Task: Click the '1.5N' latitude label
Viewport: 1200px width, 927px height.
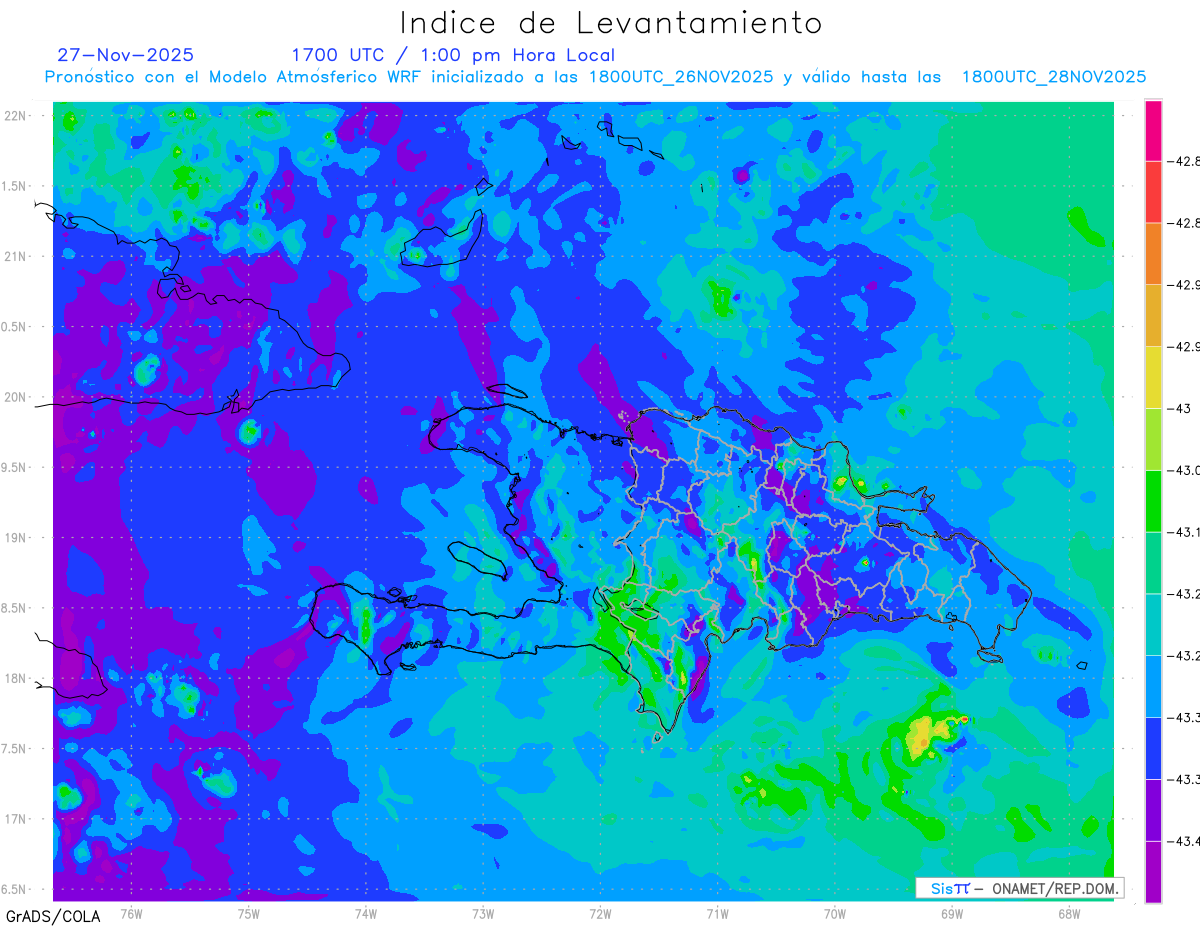Action: [14, 187]
